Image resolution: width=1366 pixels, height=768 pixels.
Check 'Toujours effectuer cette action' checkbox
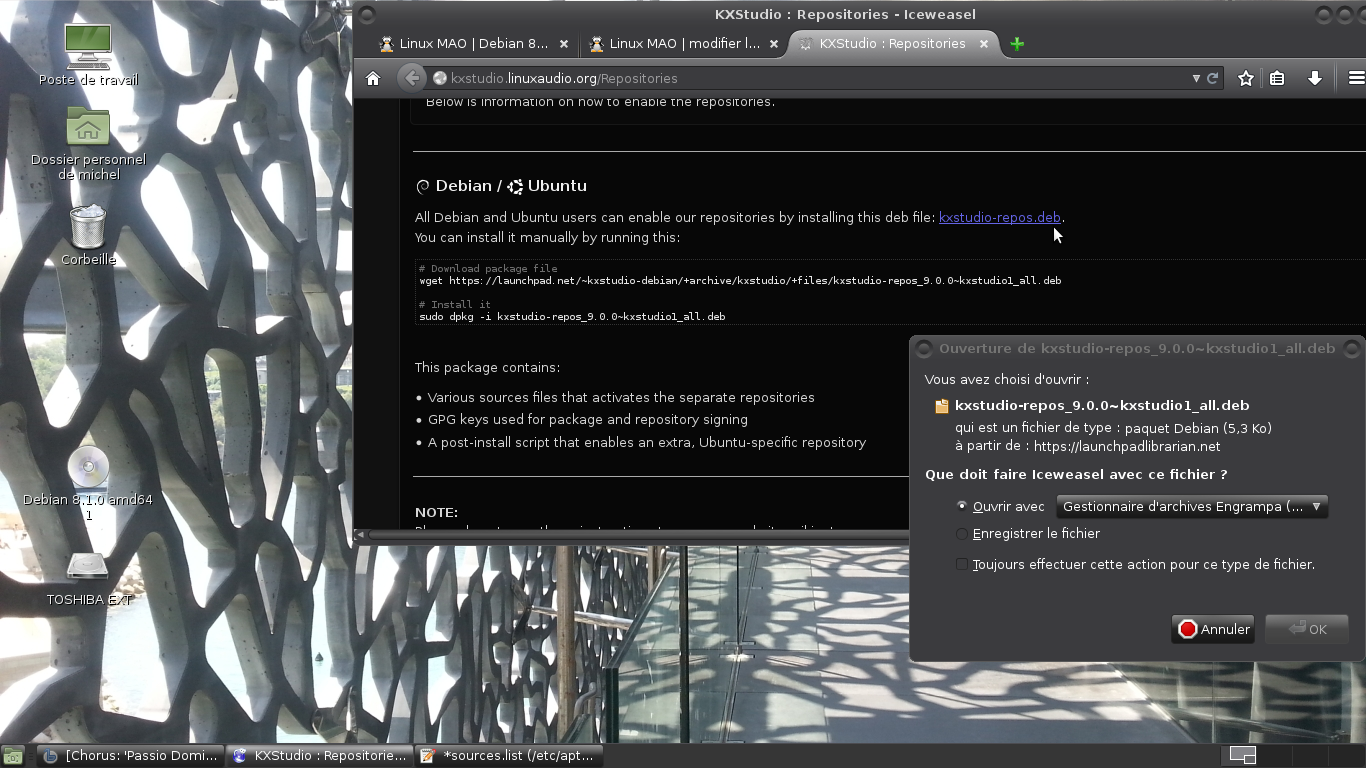[962, 565]
